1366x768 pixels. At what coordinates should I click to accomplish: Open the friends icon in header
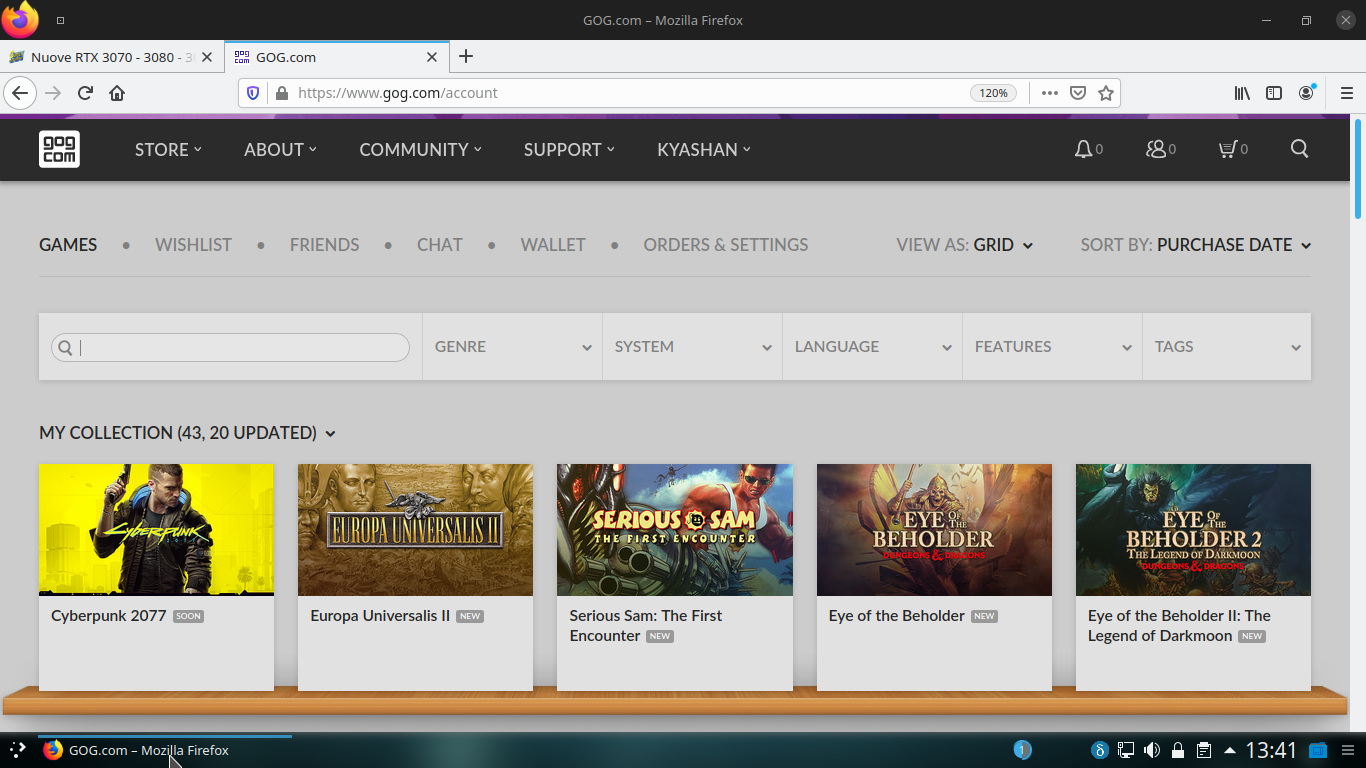click(x=1156, y=149)
